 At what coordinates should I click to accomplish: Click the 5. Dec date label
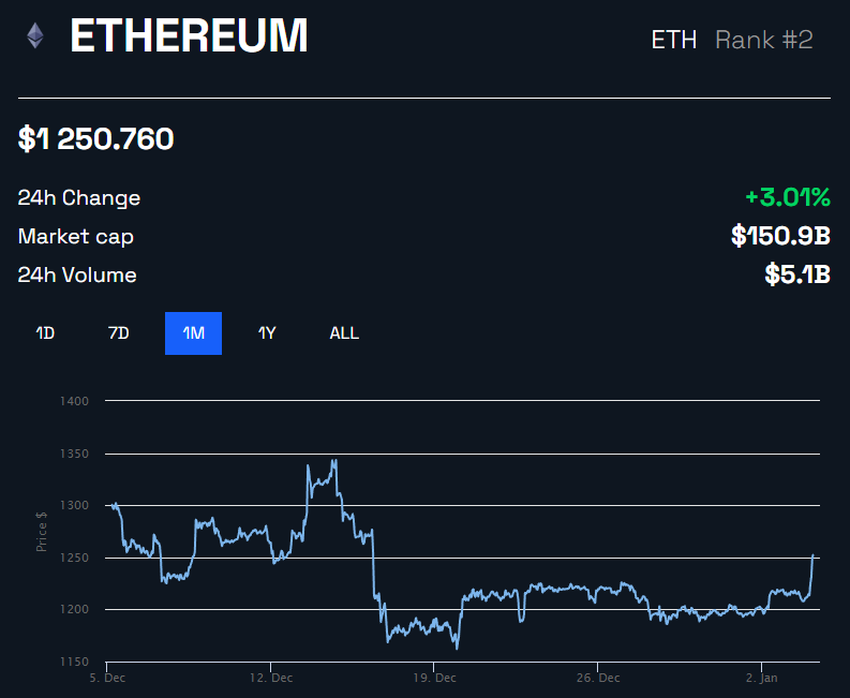107,678
